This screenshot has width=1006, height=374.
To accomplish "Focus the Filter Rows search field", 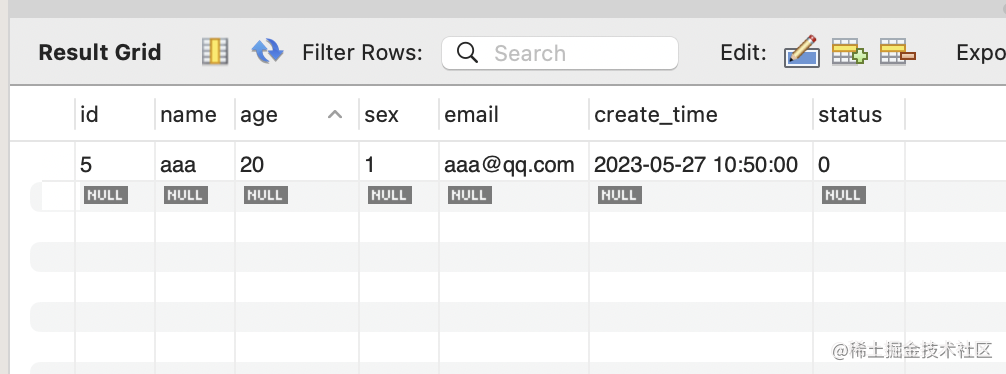I will pyautogui.click(x=559, y=53).
